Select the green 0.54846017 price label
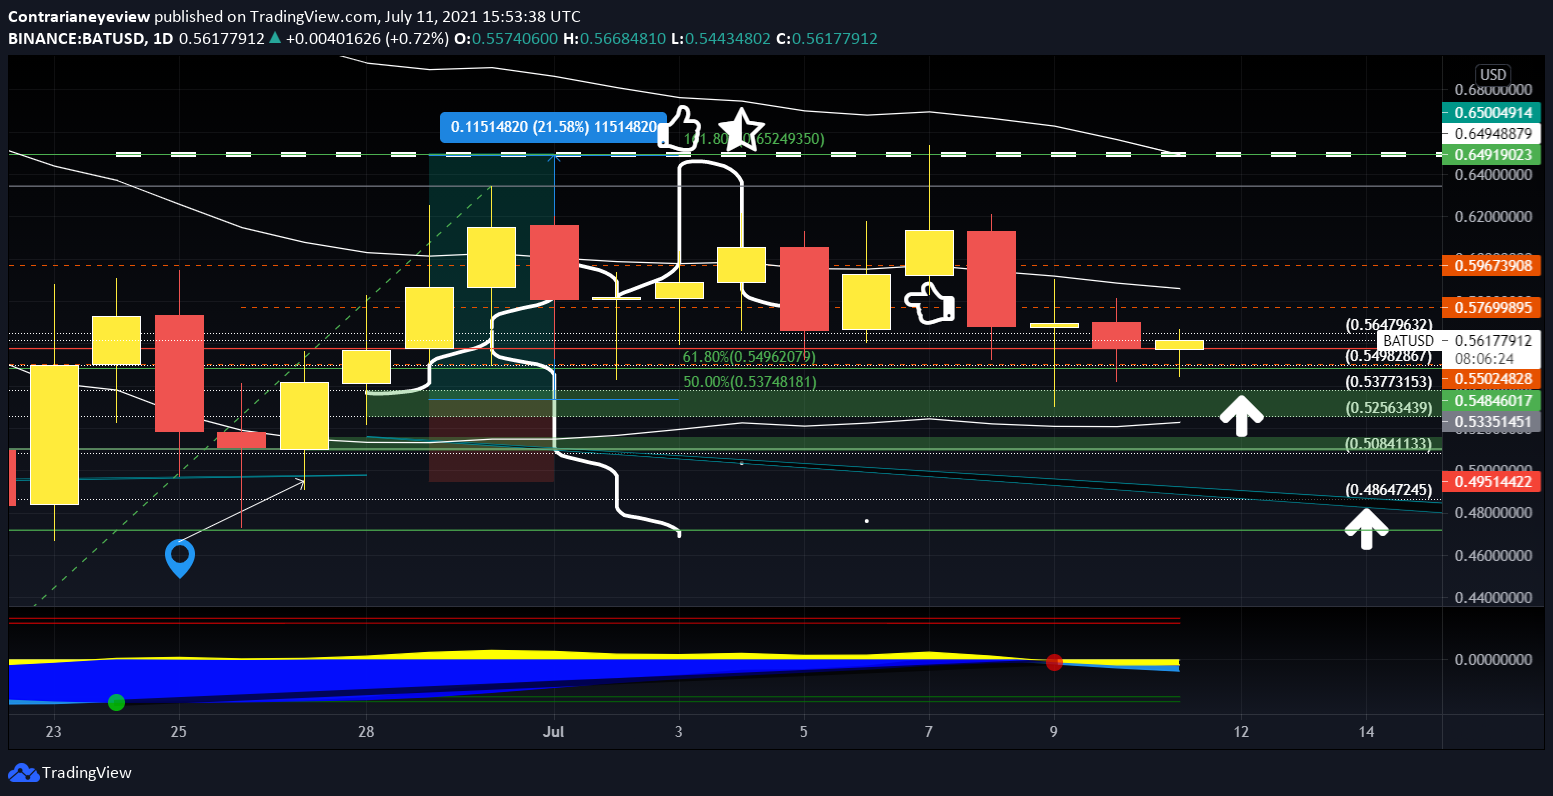This screenshot has height=796, width=1553. pos(1493,401)
